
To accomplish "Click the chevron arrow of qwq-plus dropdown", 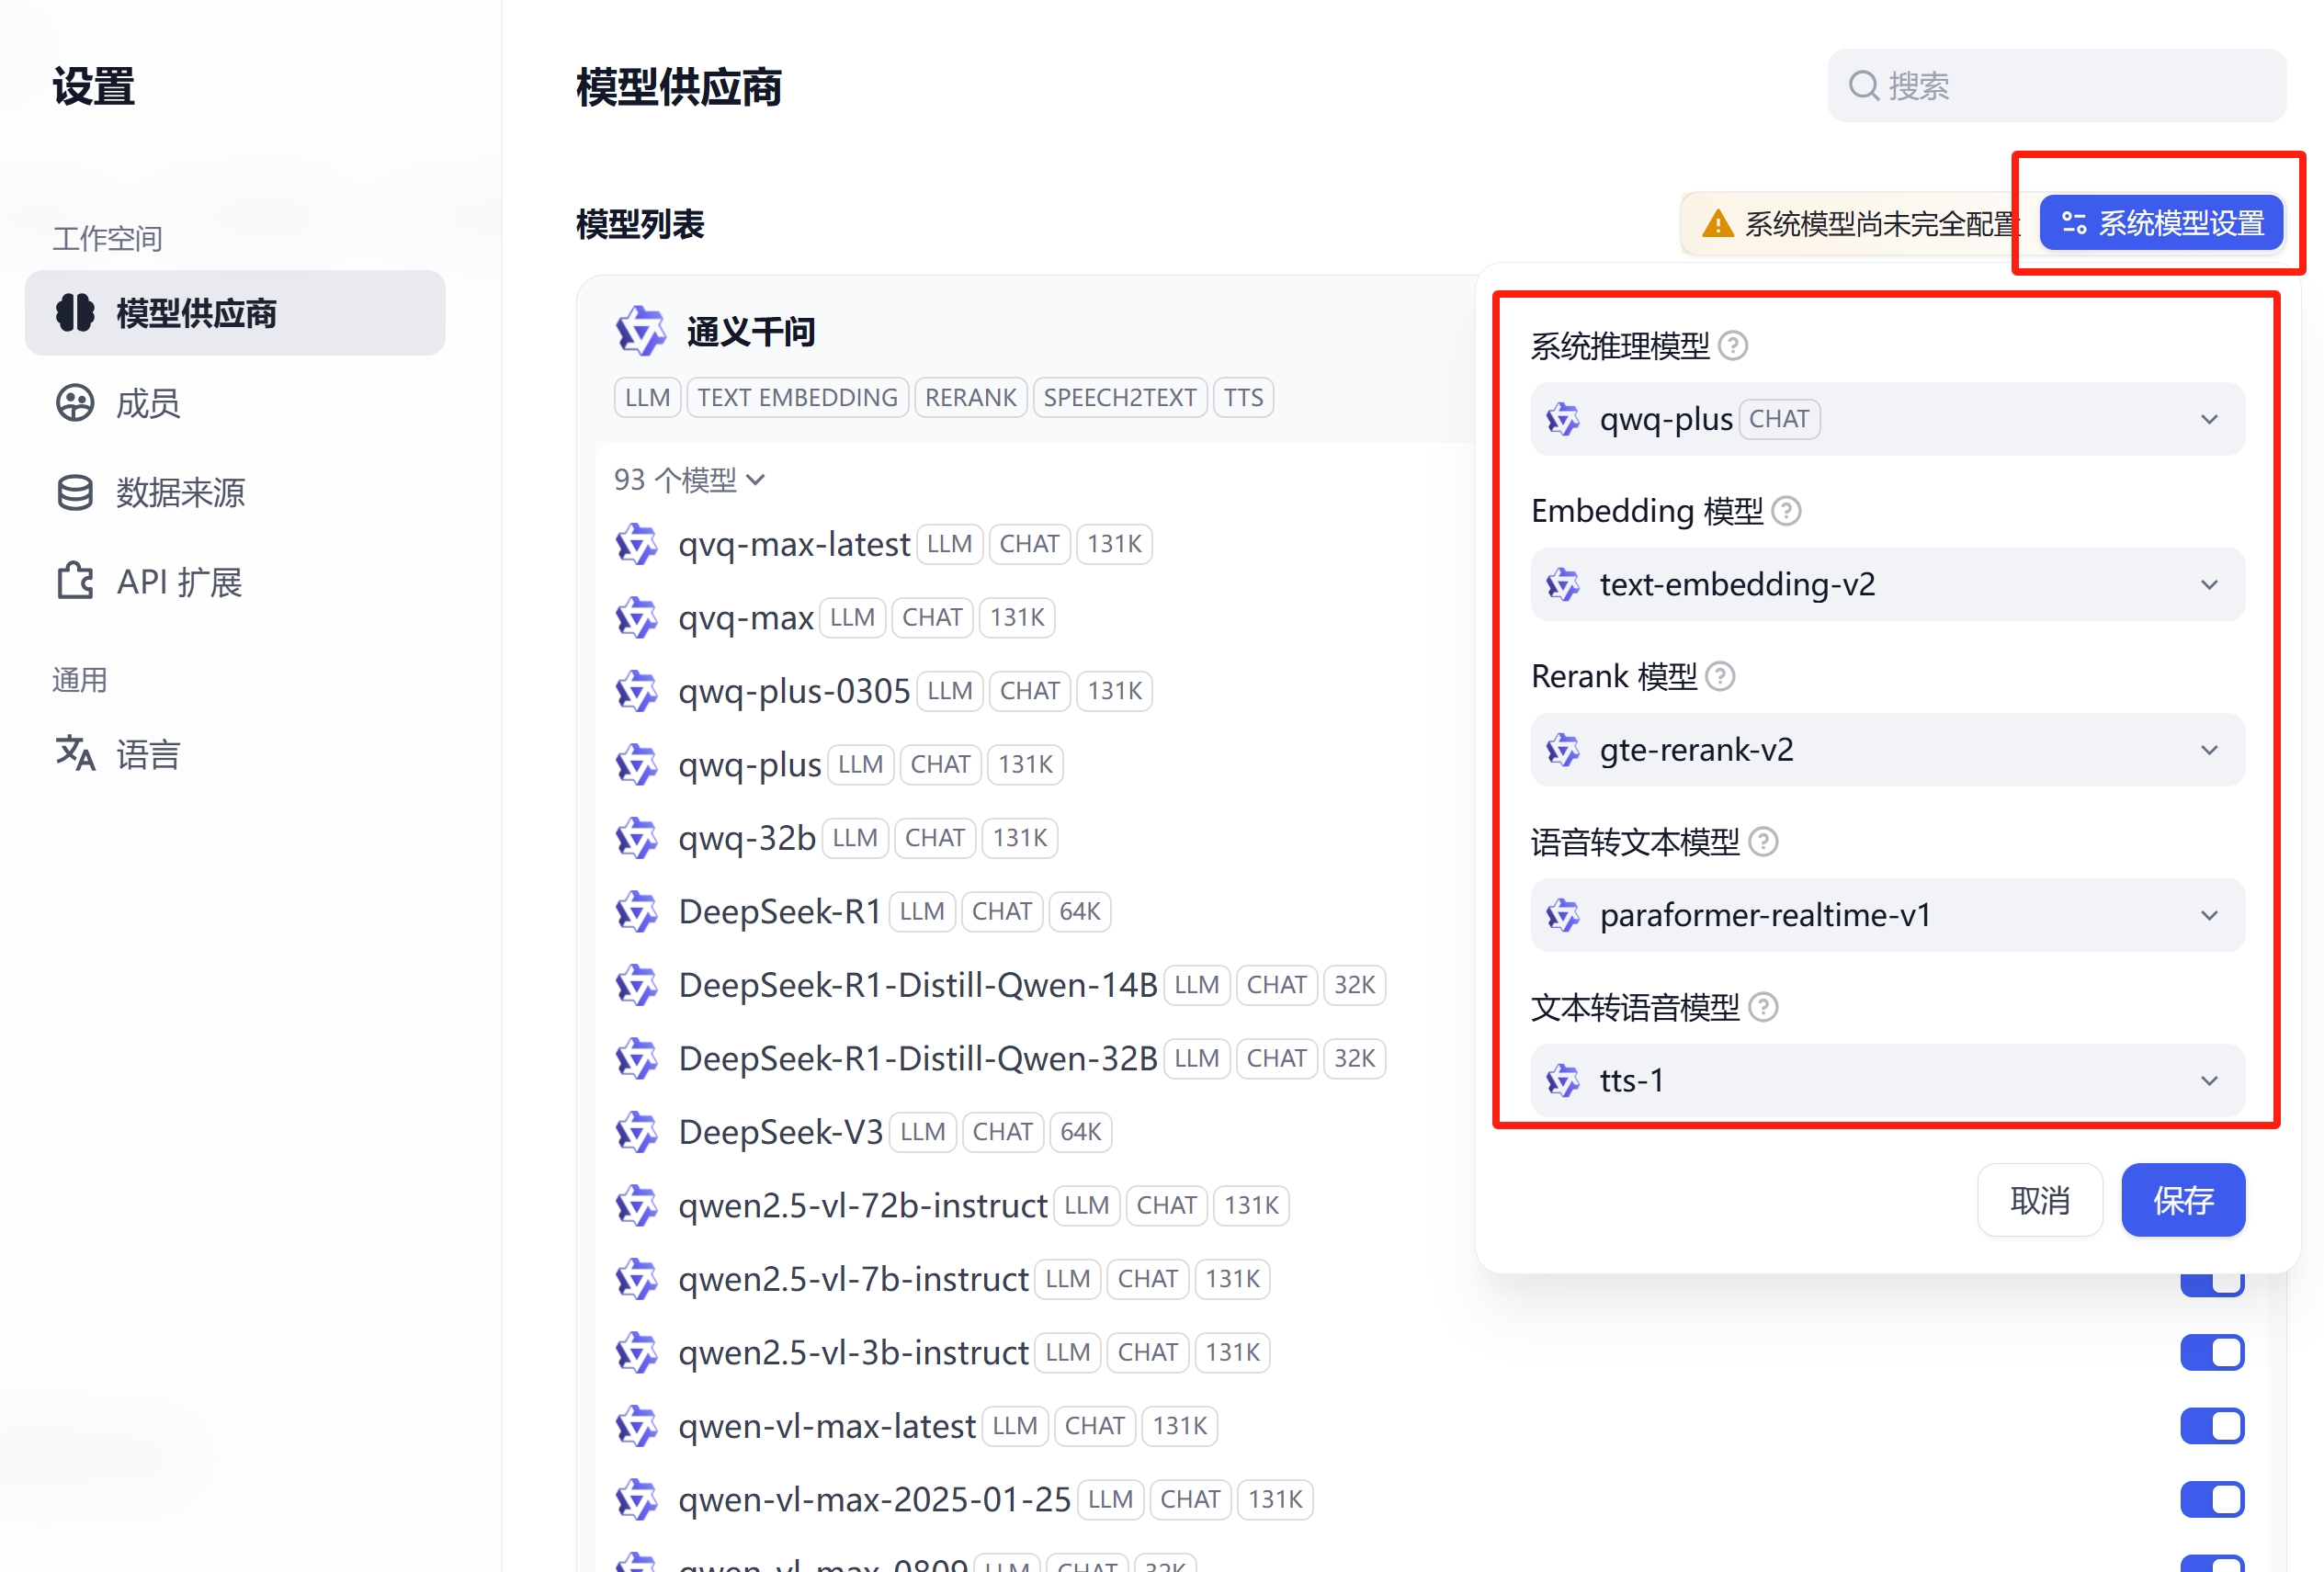I will click(x=2209, y=419).
